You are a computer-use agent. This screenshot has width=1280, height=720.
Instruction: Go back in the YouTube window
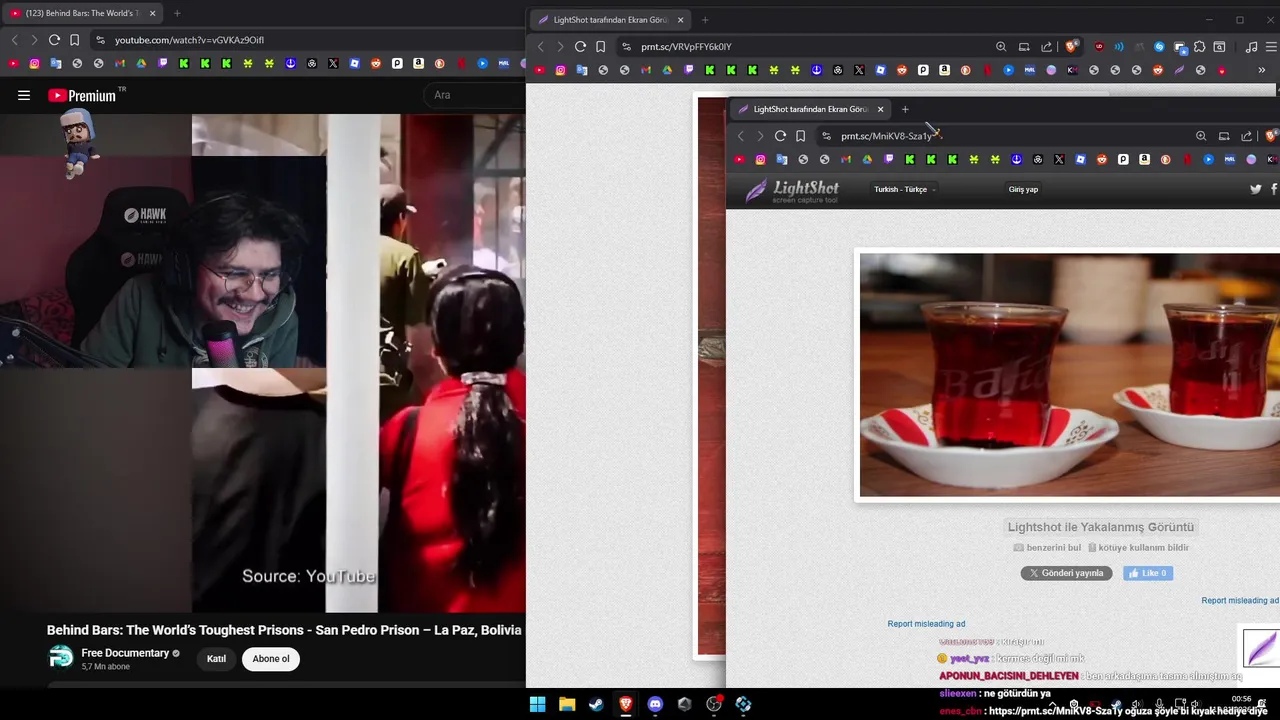pyautogui.click(x=14, y=40)
